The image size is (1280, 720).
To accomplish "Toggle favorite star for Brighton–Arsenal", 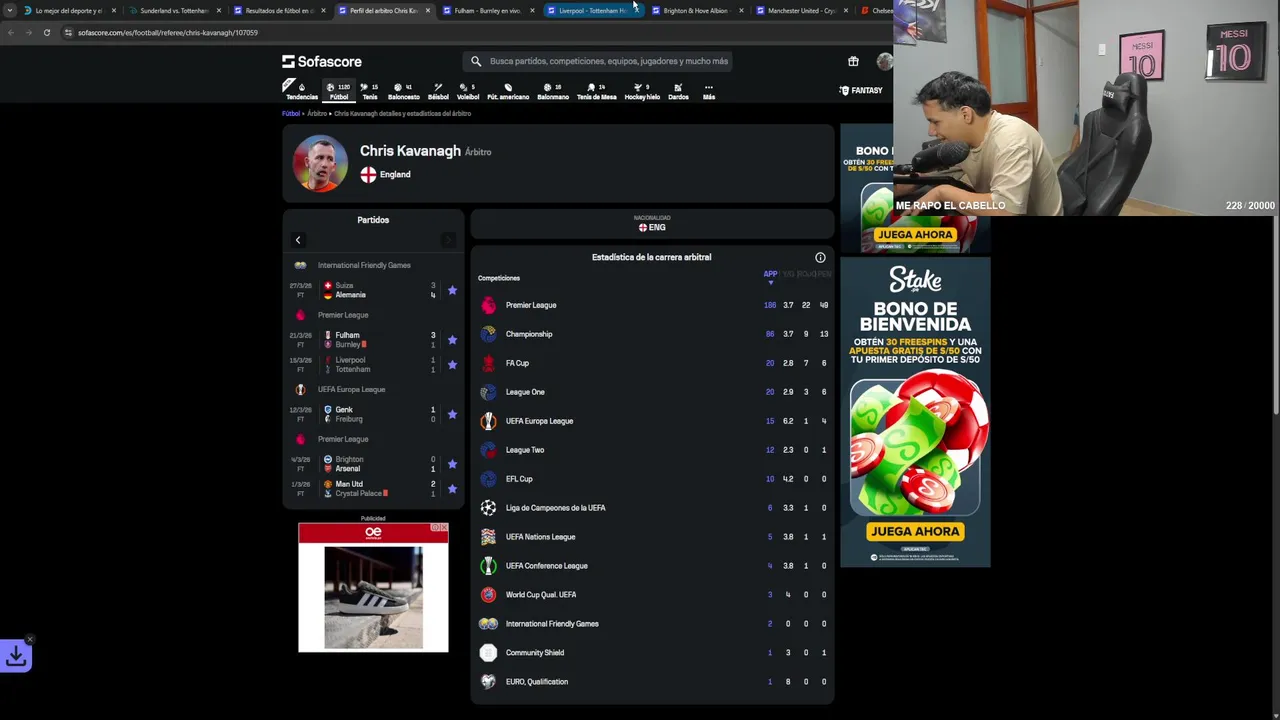I will click(x=452, y=464).
